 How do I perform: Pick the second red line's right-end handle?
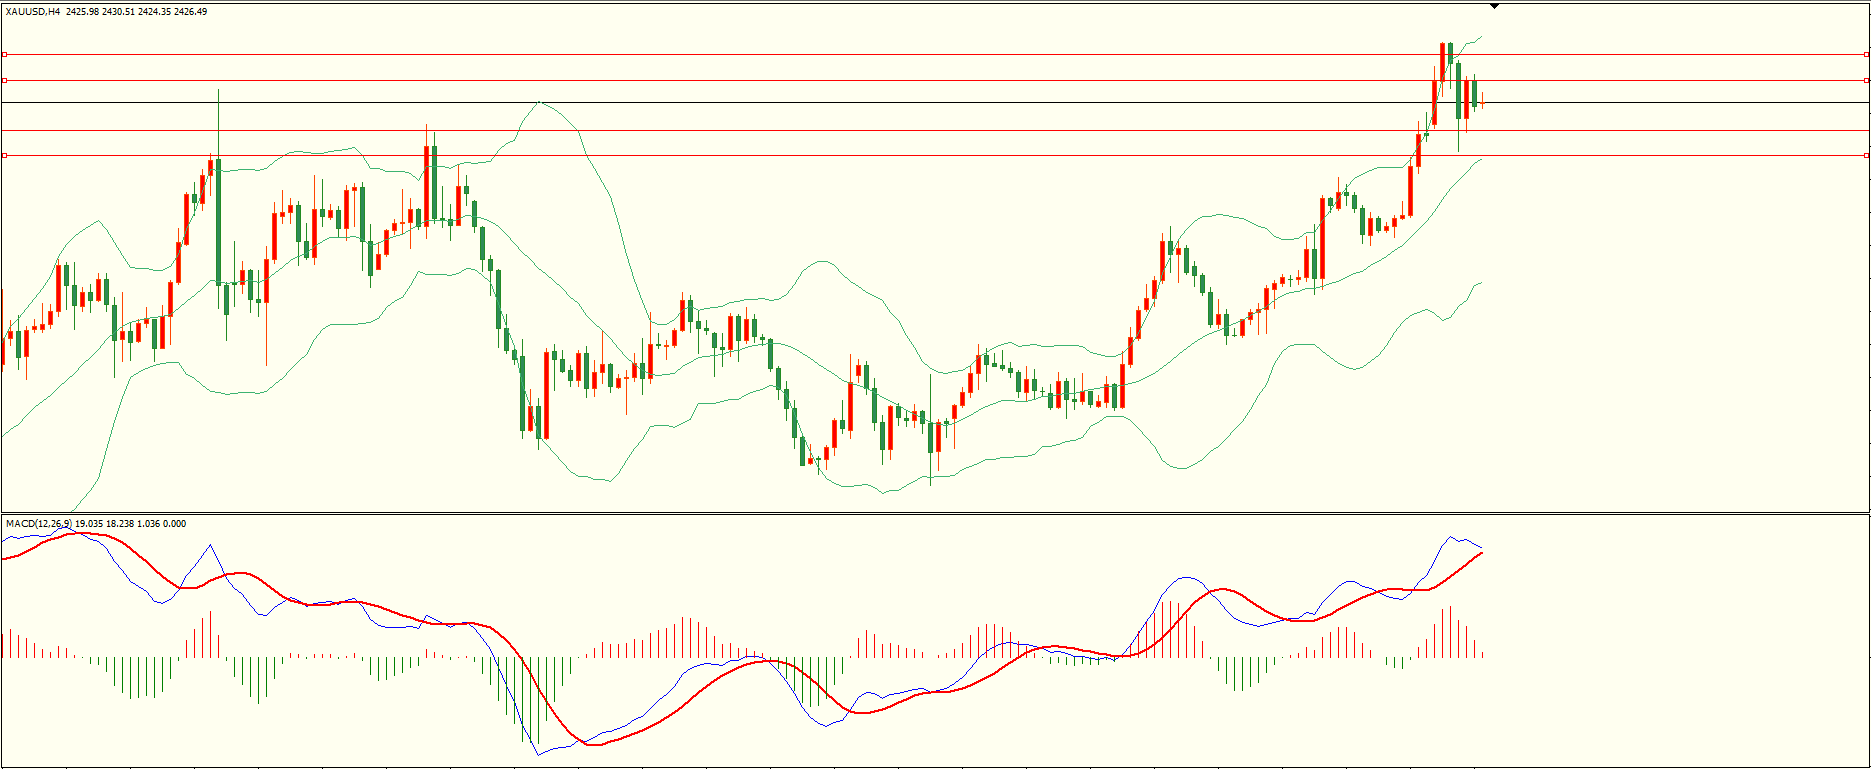click(x=1867, y=80)
